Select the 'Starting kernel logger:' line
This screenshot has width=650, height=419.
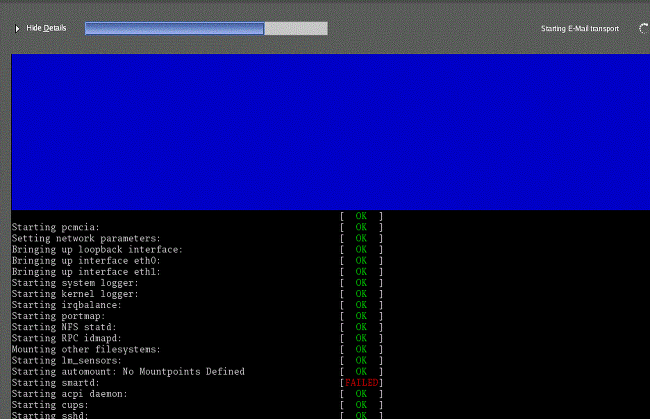[x=75, y=294]
